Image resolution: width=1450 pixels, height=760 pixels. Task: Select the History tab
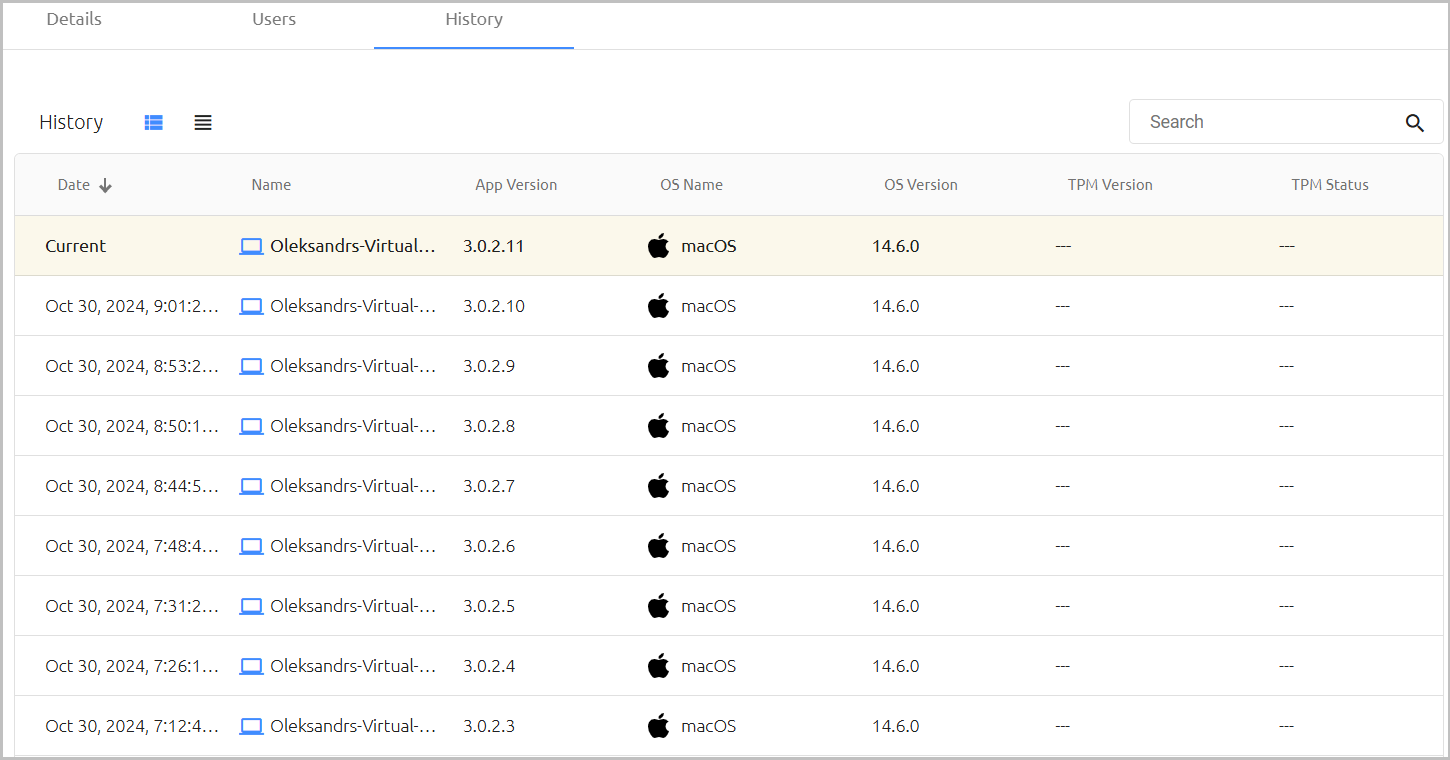[x=474, y=20]
